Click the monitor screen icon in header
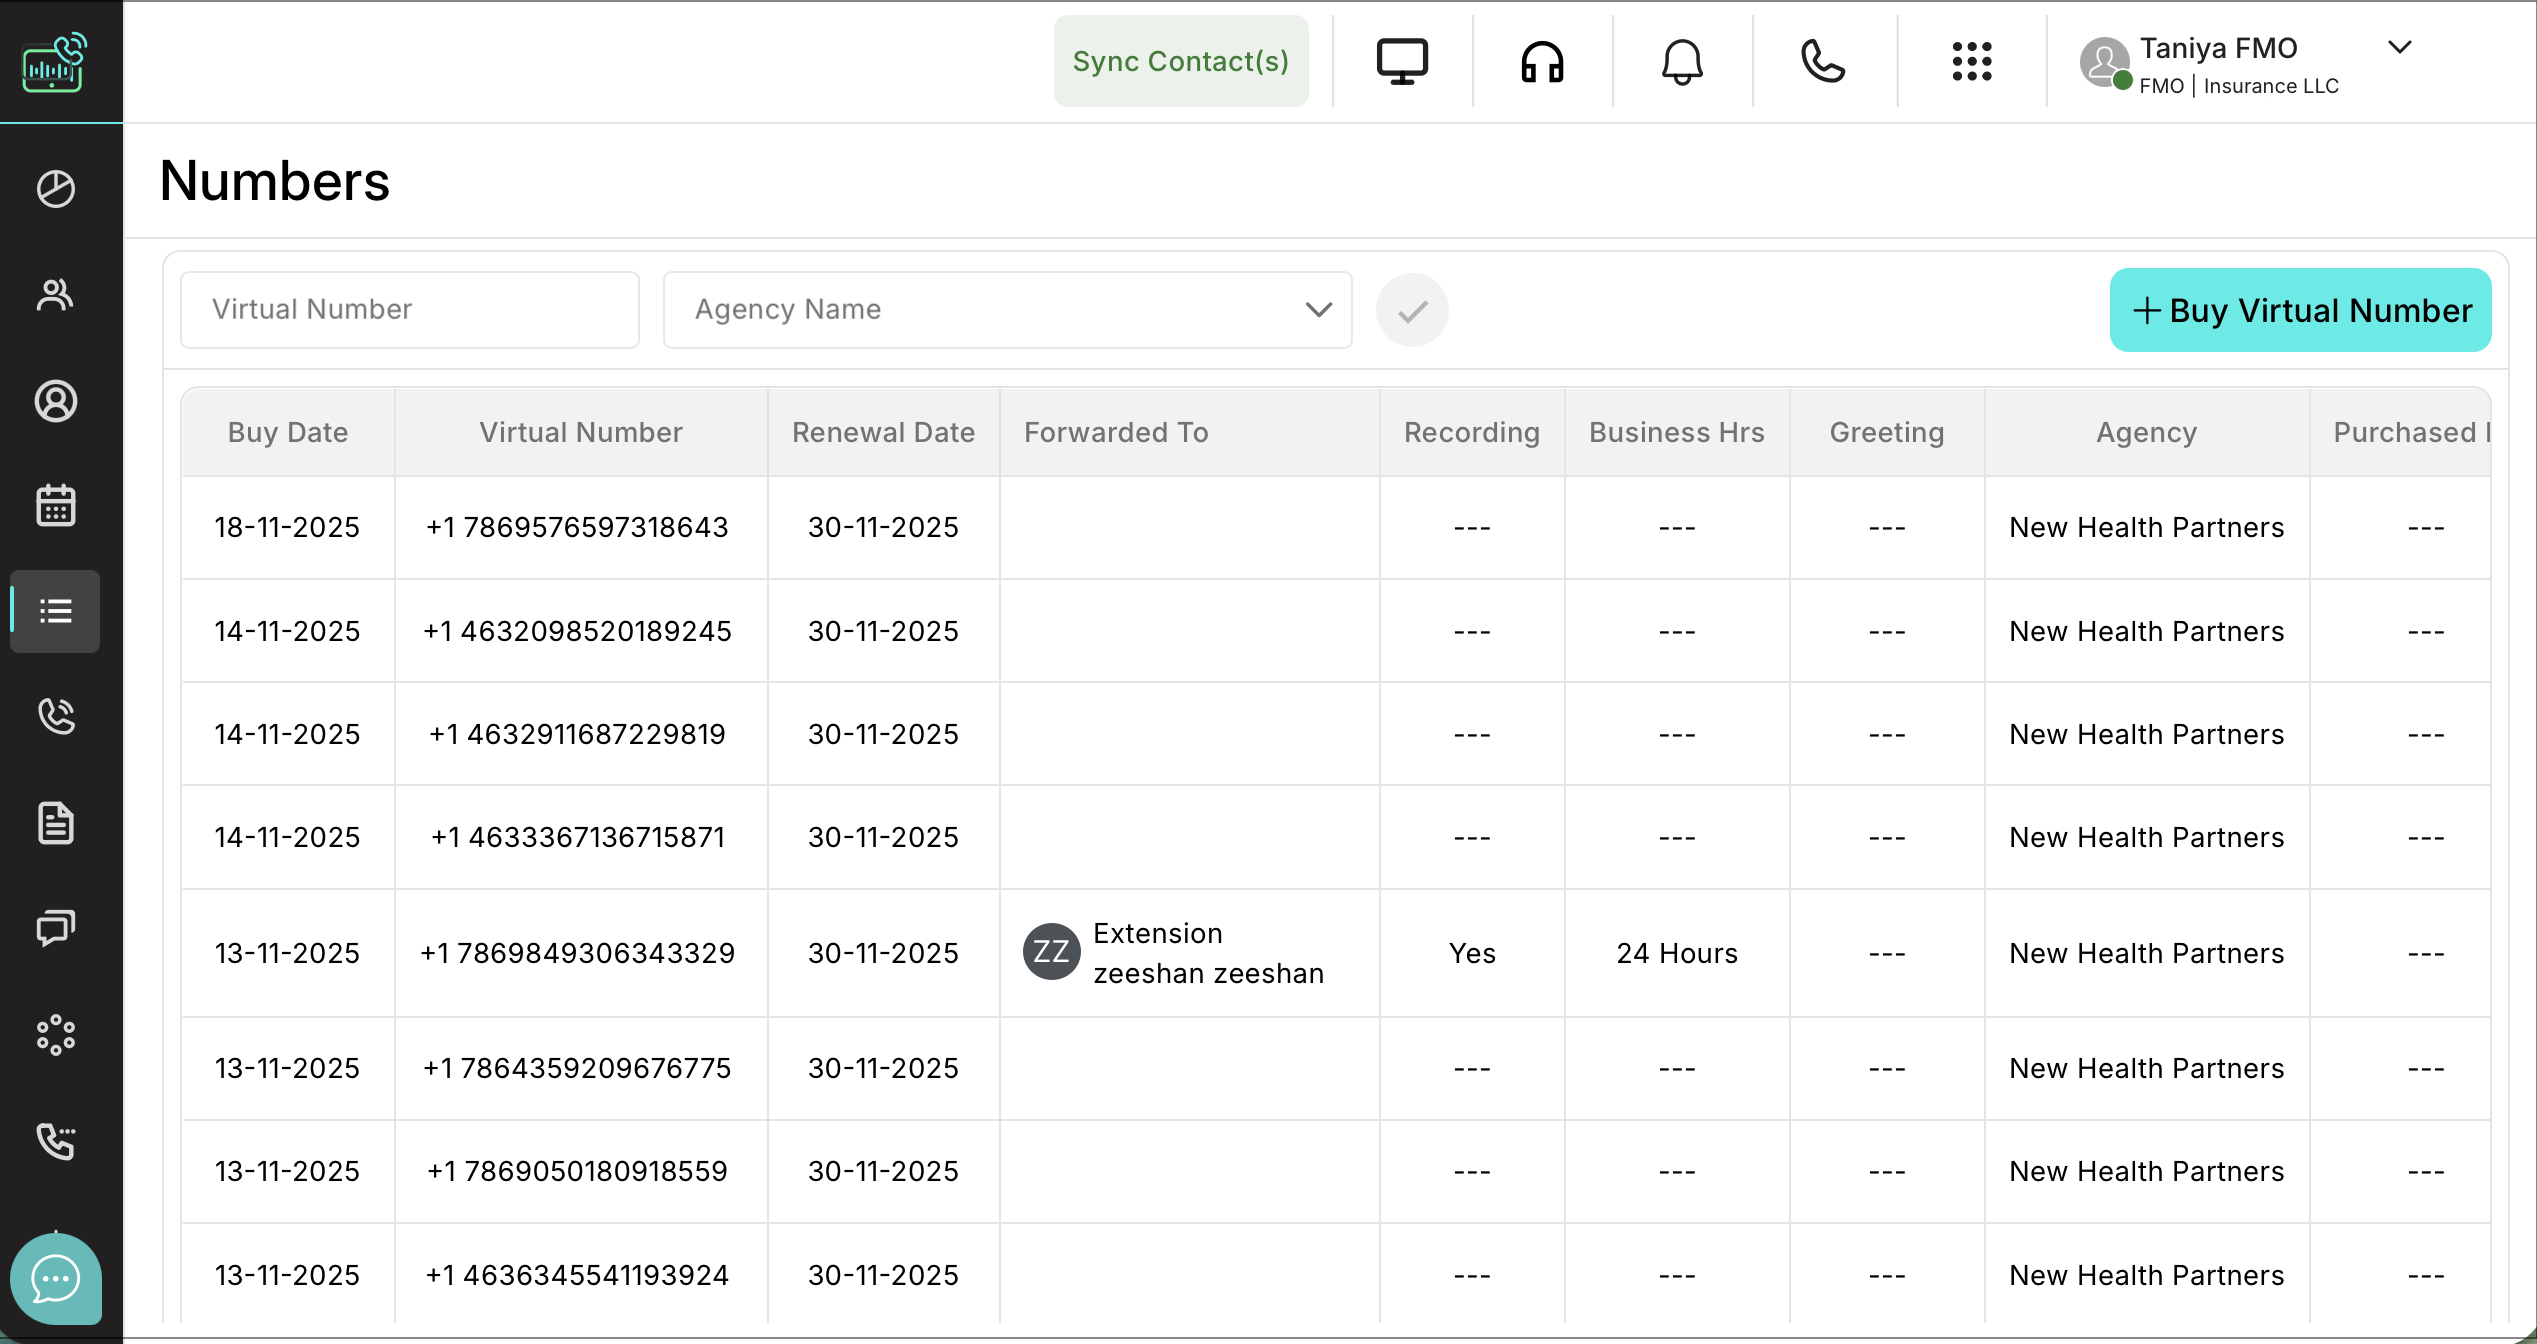 tap(1402, 62)
